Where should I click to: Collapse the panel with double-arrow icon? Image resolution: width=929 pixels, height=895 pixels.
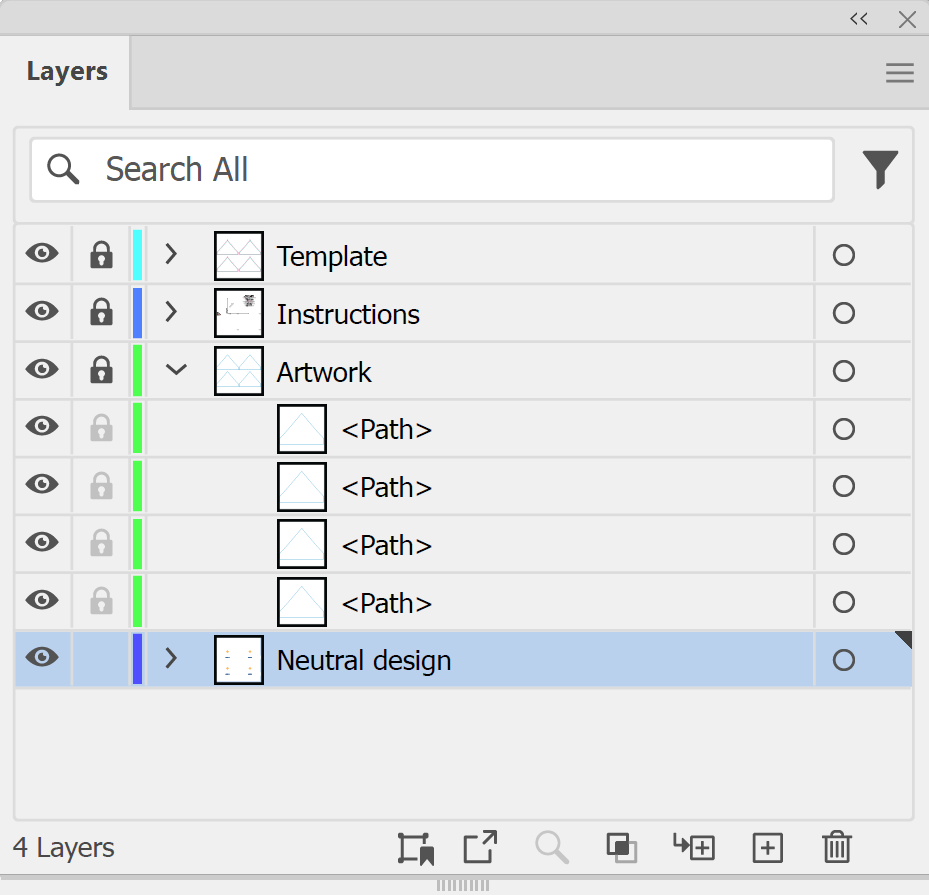coord(858,19)
